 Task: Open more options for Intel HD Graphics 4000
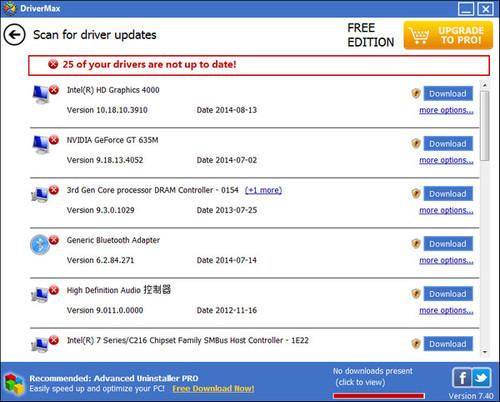click(446, 110)
